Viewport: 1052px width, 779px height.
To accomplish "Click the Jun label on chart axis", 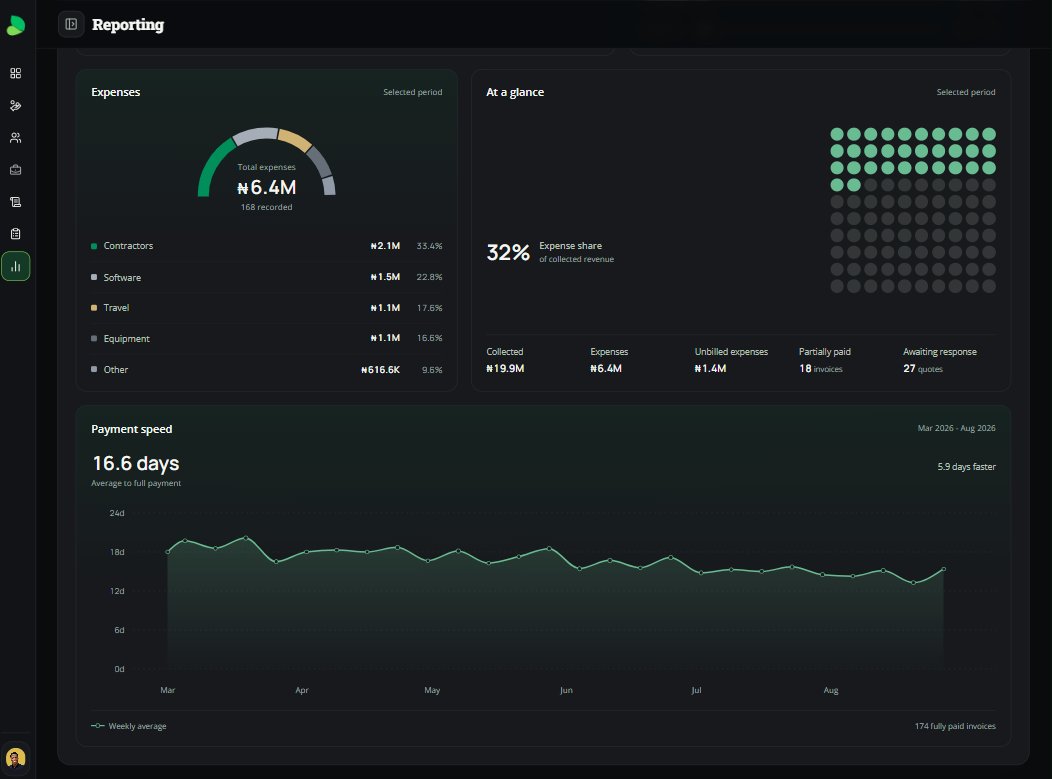I will (x=566, y=690).
